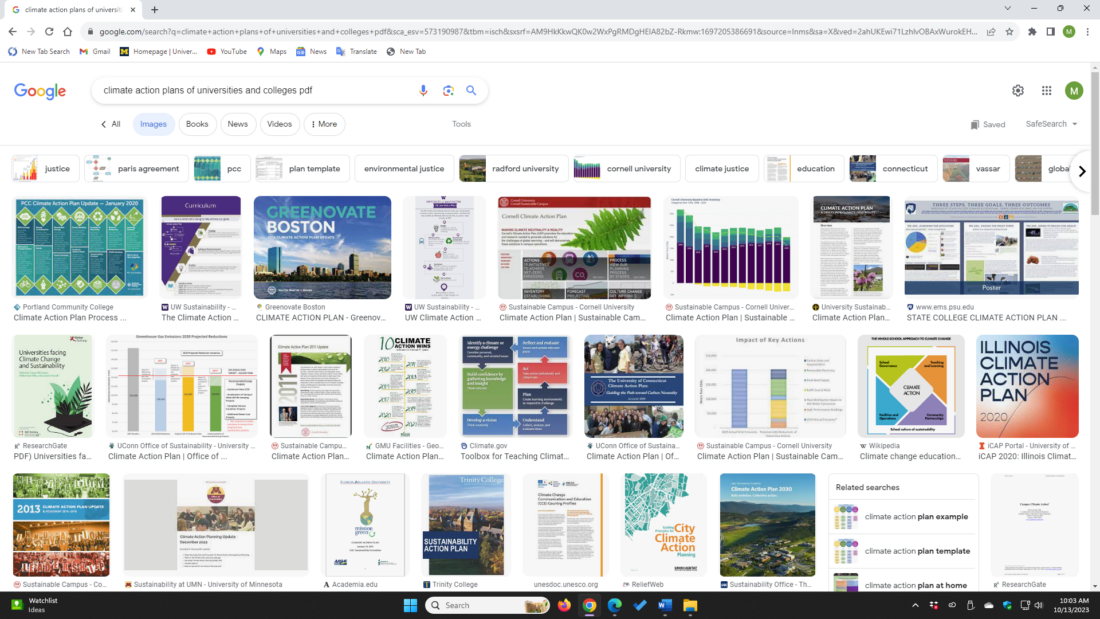The image size is (1100, 619).
Task: Select the Images tab
Action: [153, 124]
